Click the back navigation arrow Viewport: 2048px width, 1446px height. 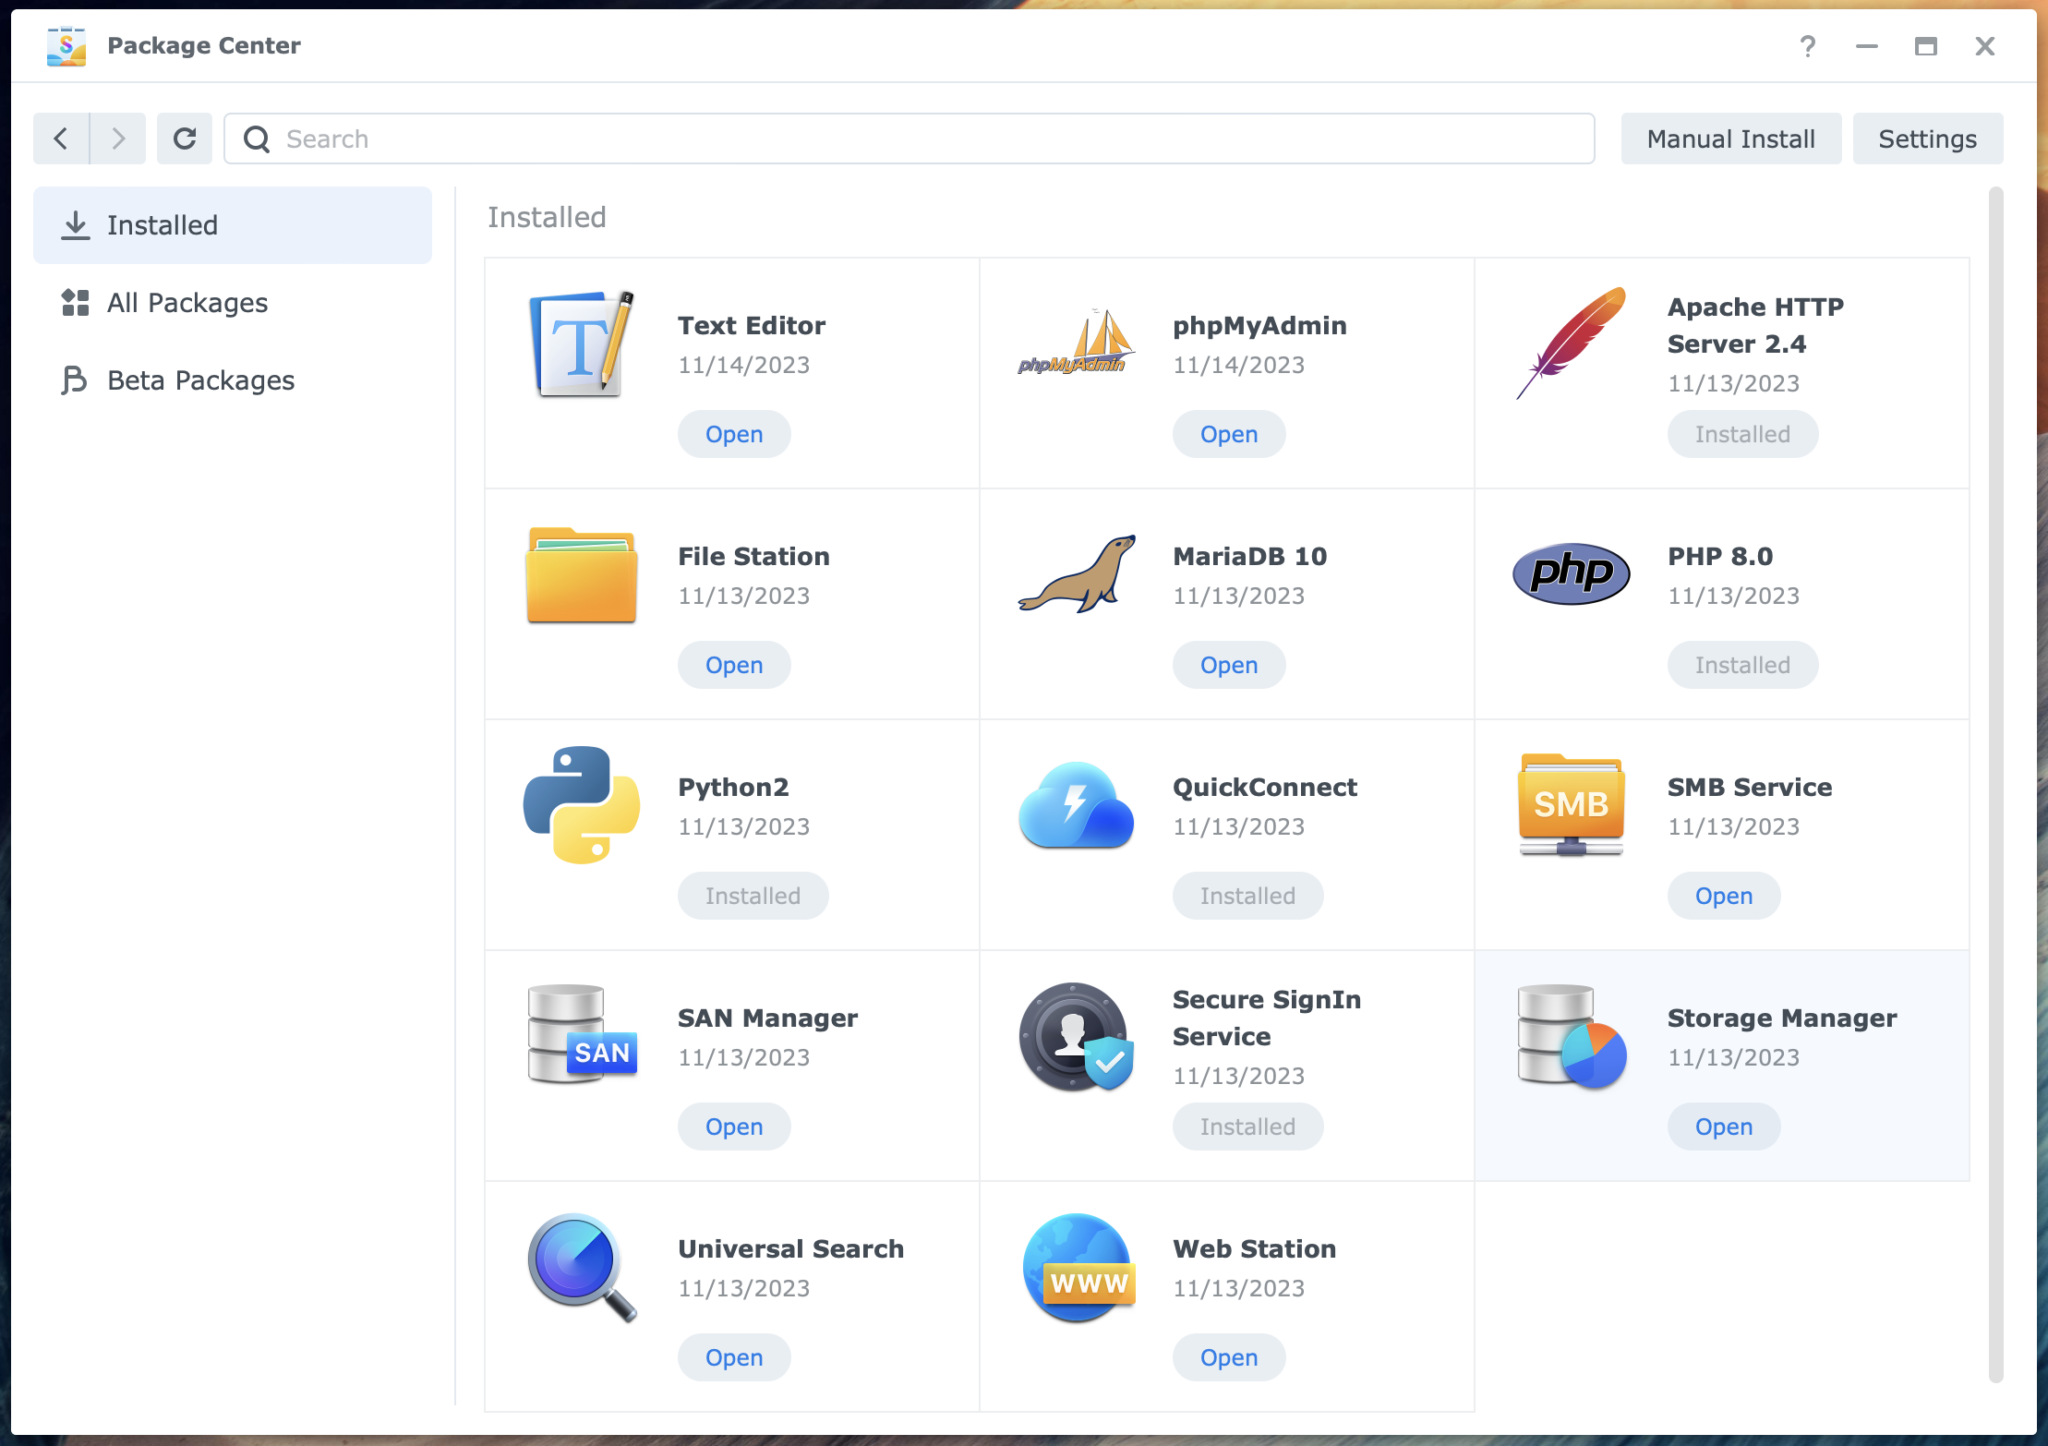tap(61, 138)
